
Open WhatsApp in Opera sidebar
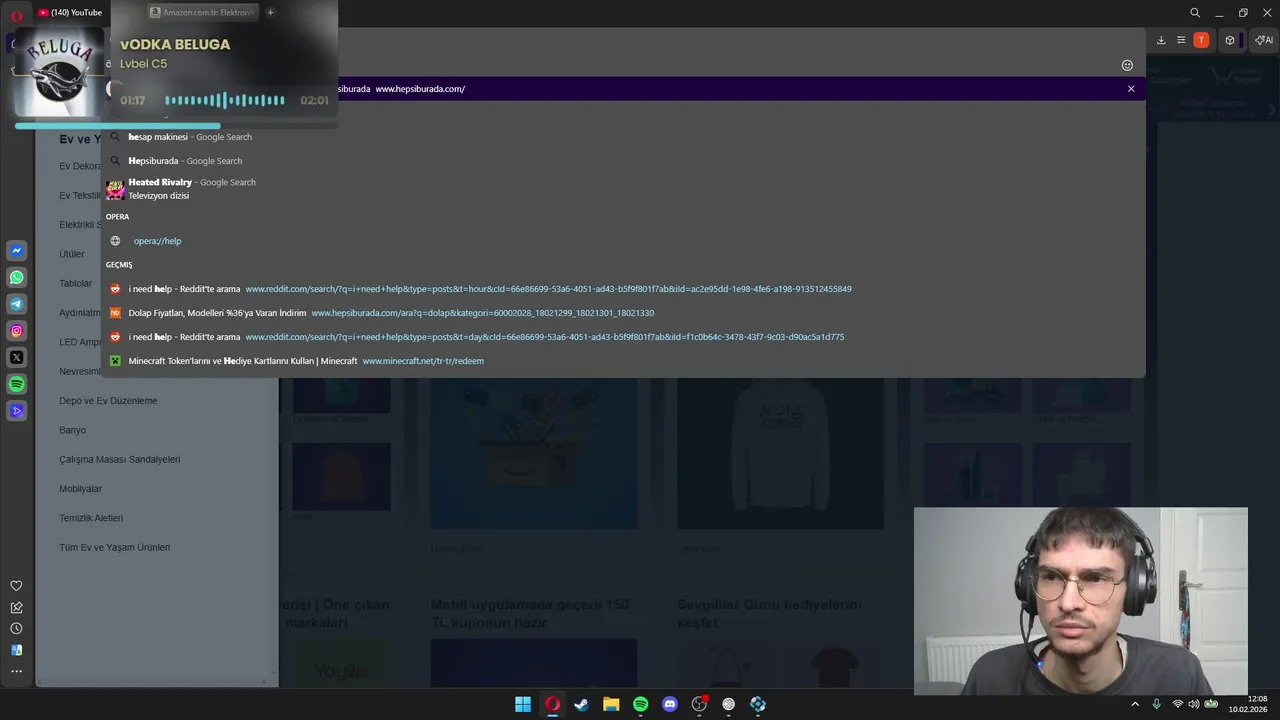(17, 277)
